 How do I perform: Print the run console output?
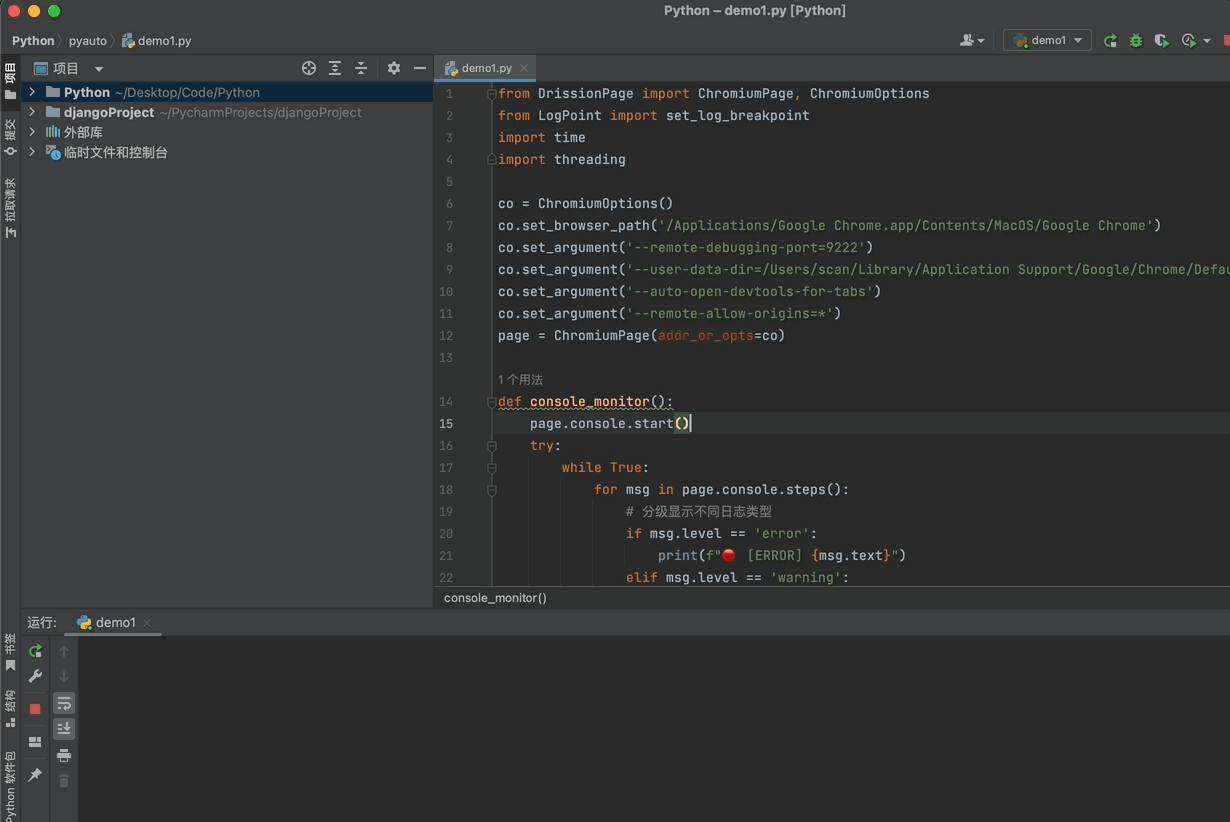[64, 755]
